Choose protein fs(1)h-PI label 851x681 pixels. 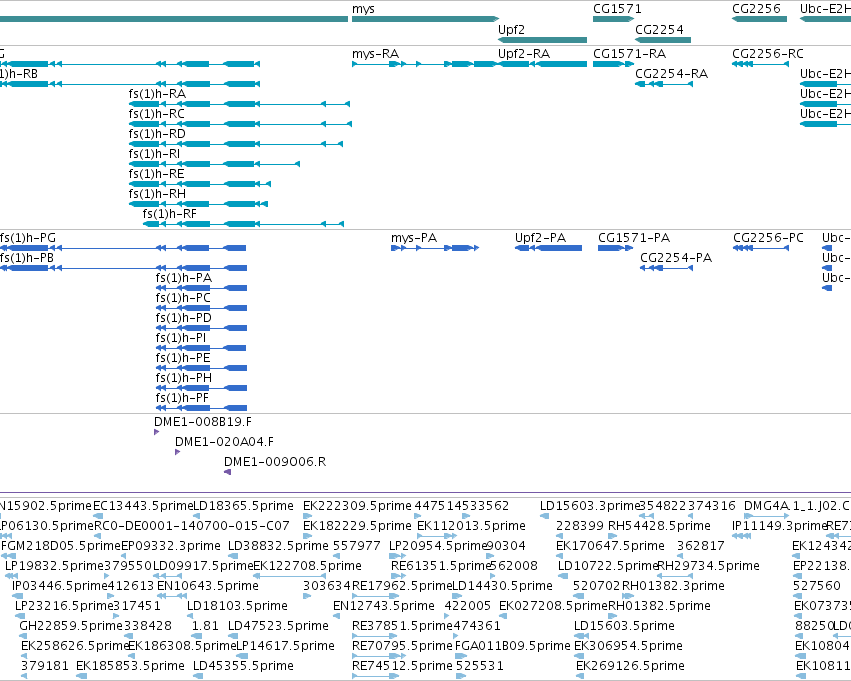[x=181, y=339]
